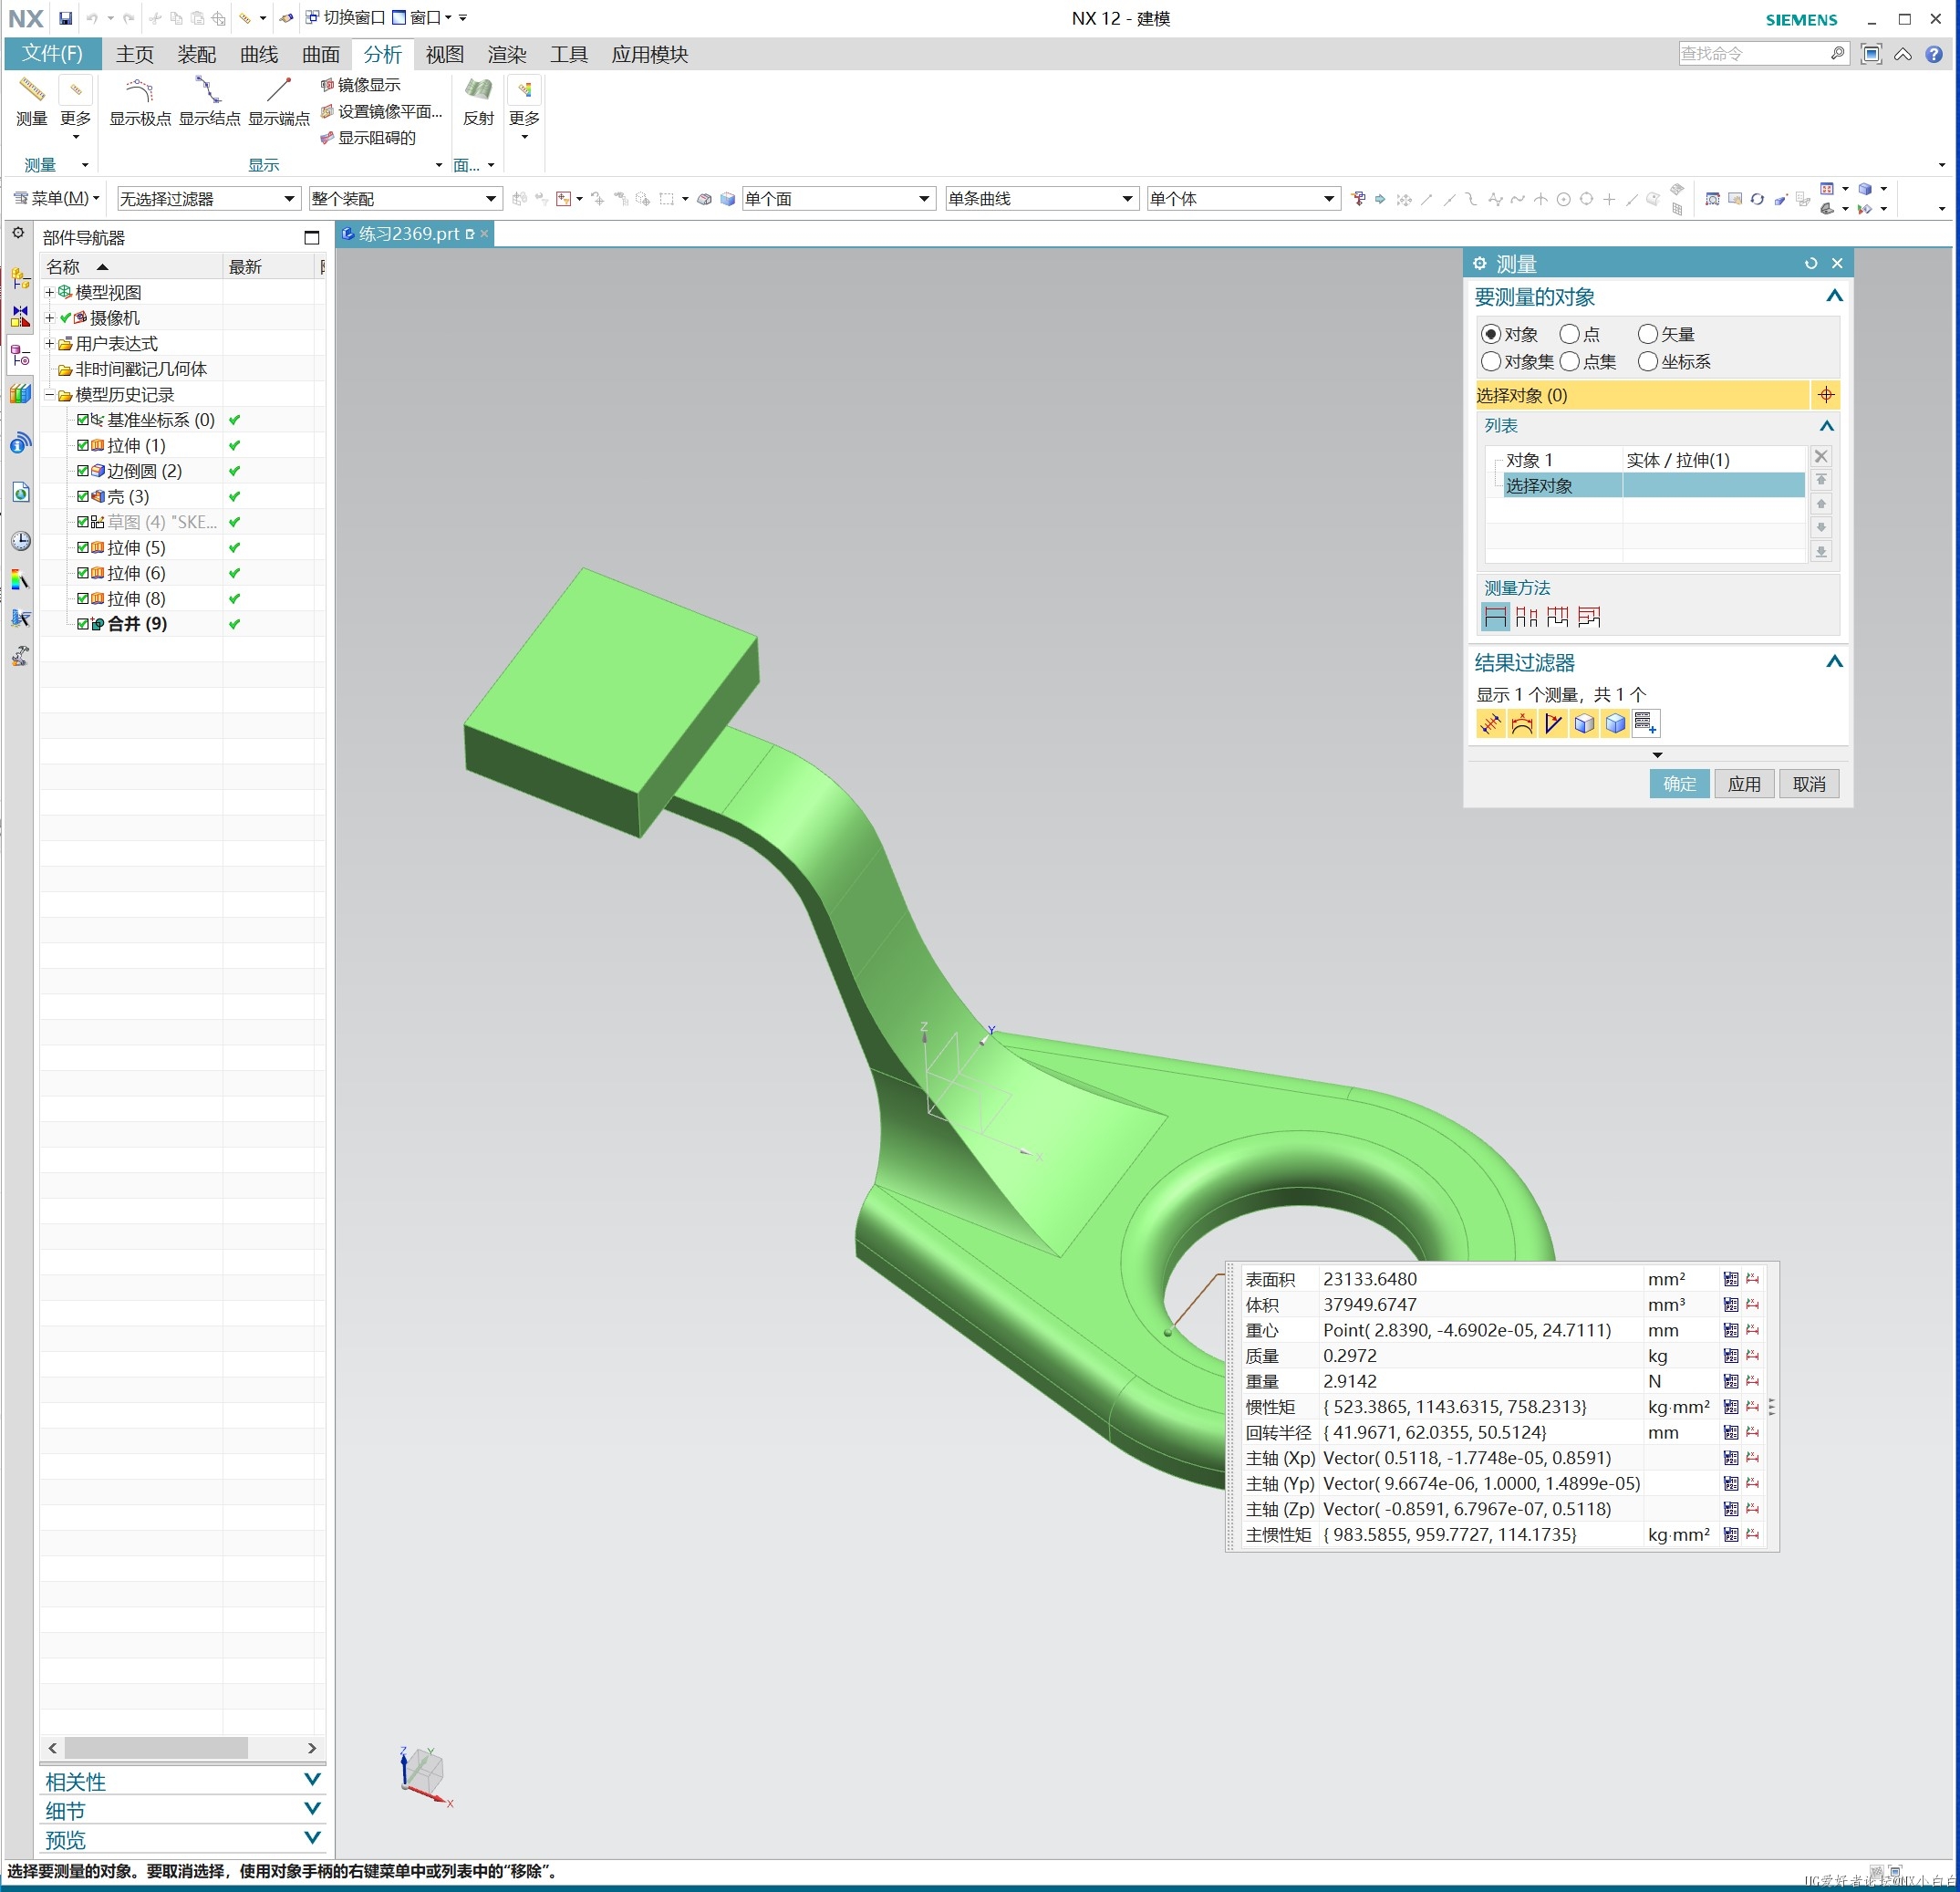The image size is (1960, 1892).
Task: Toggle checkbox for 拉伸 (1) feature
Action: pyautogui.click(x=83, y=445)
